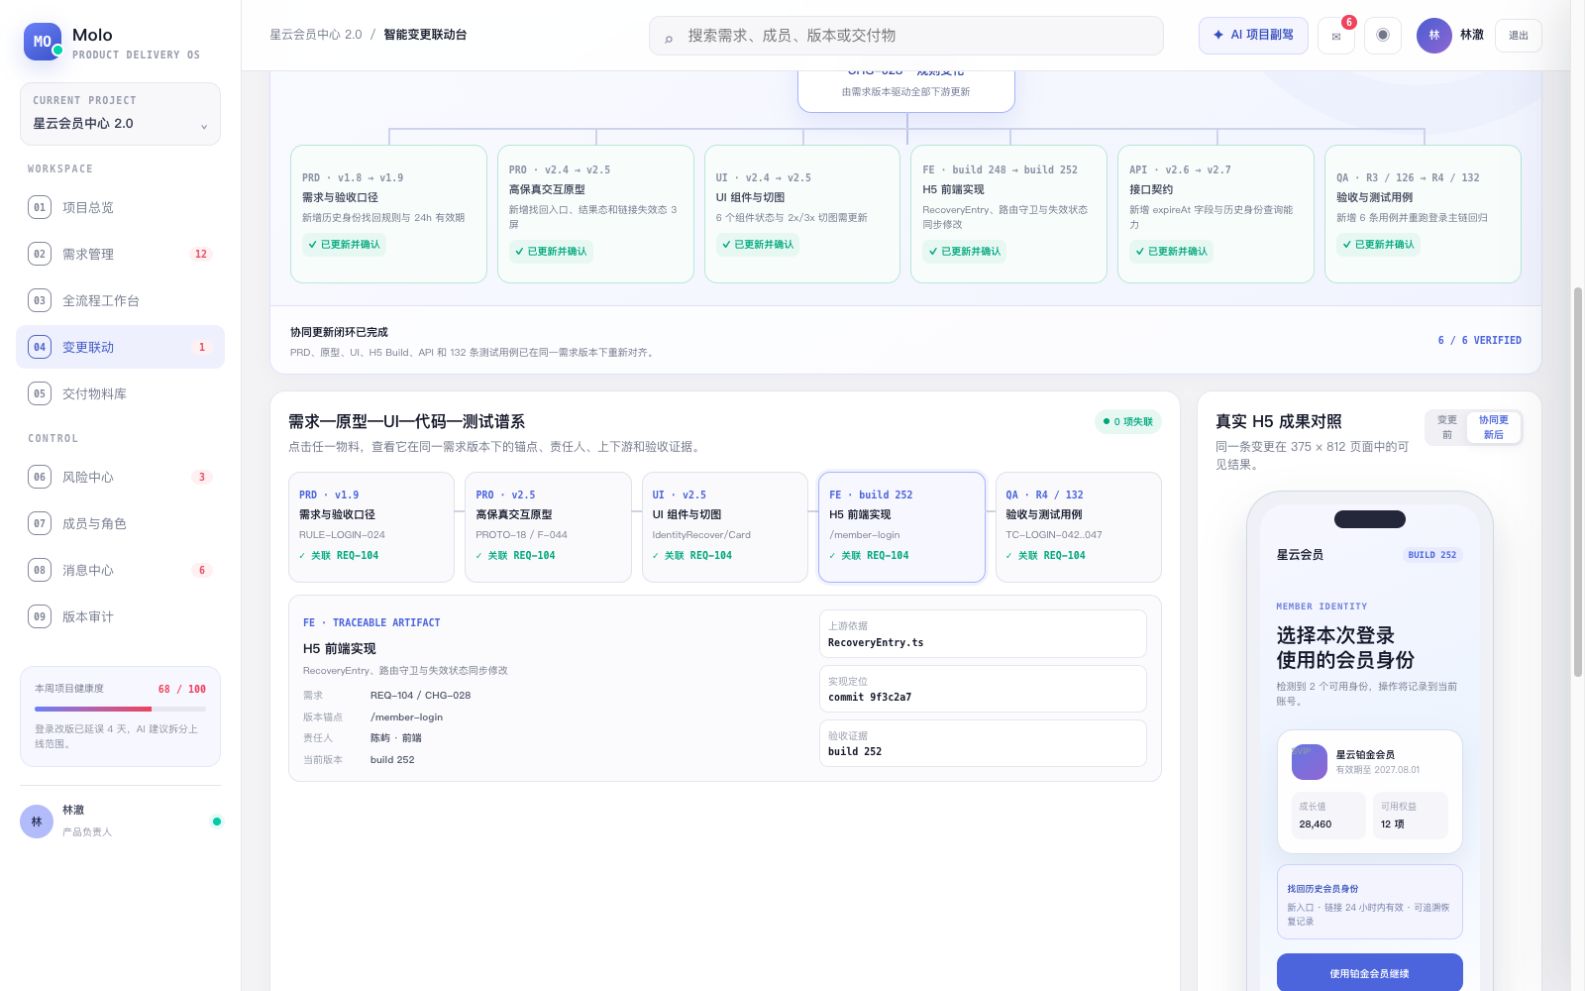This screenshot has height=991, width=1585.
Task: Open the FE · build 248 → build 252 card
Action: coord(1009,214)
